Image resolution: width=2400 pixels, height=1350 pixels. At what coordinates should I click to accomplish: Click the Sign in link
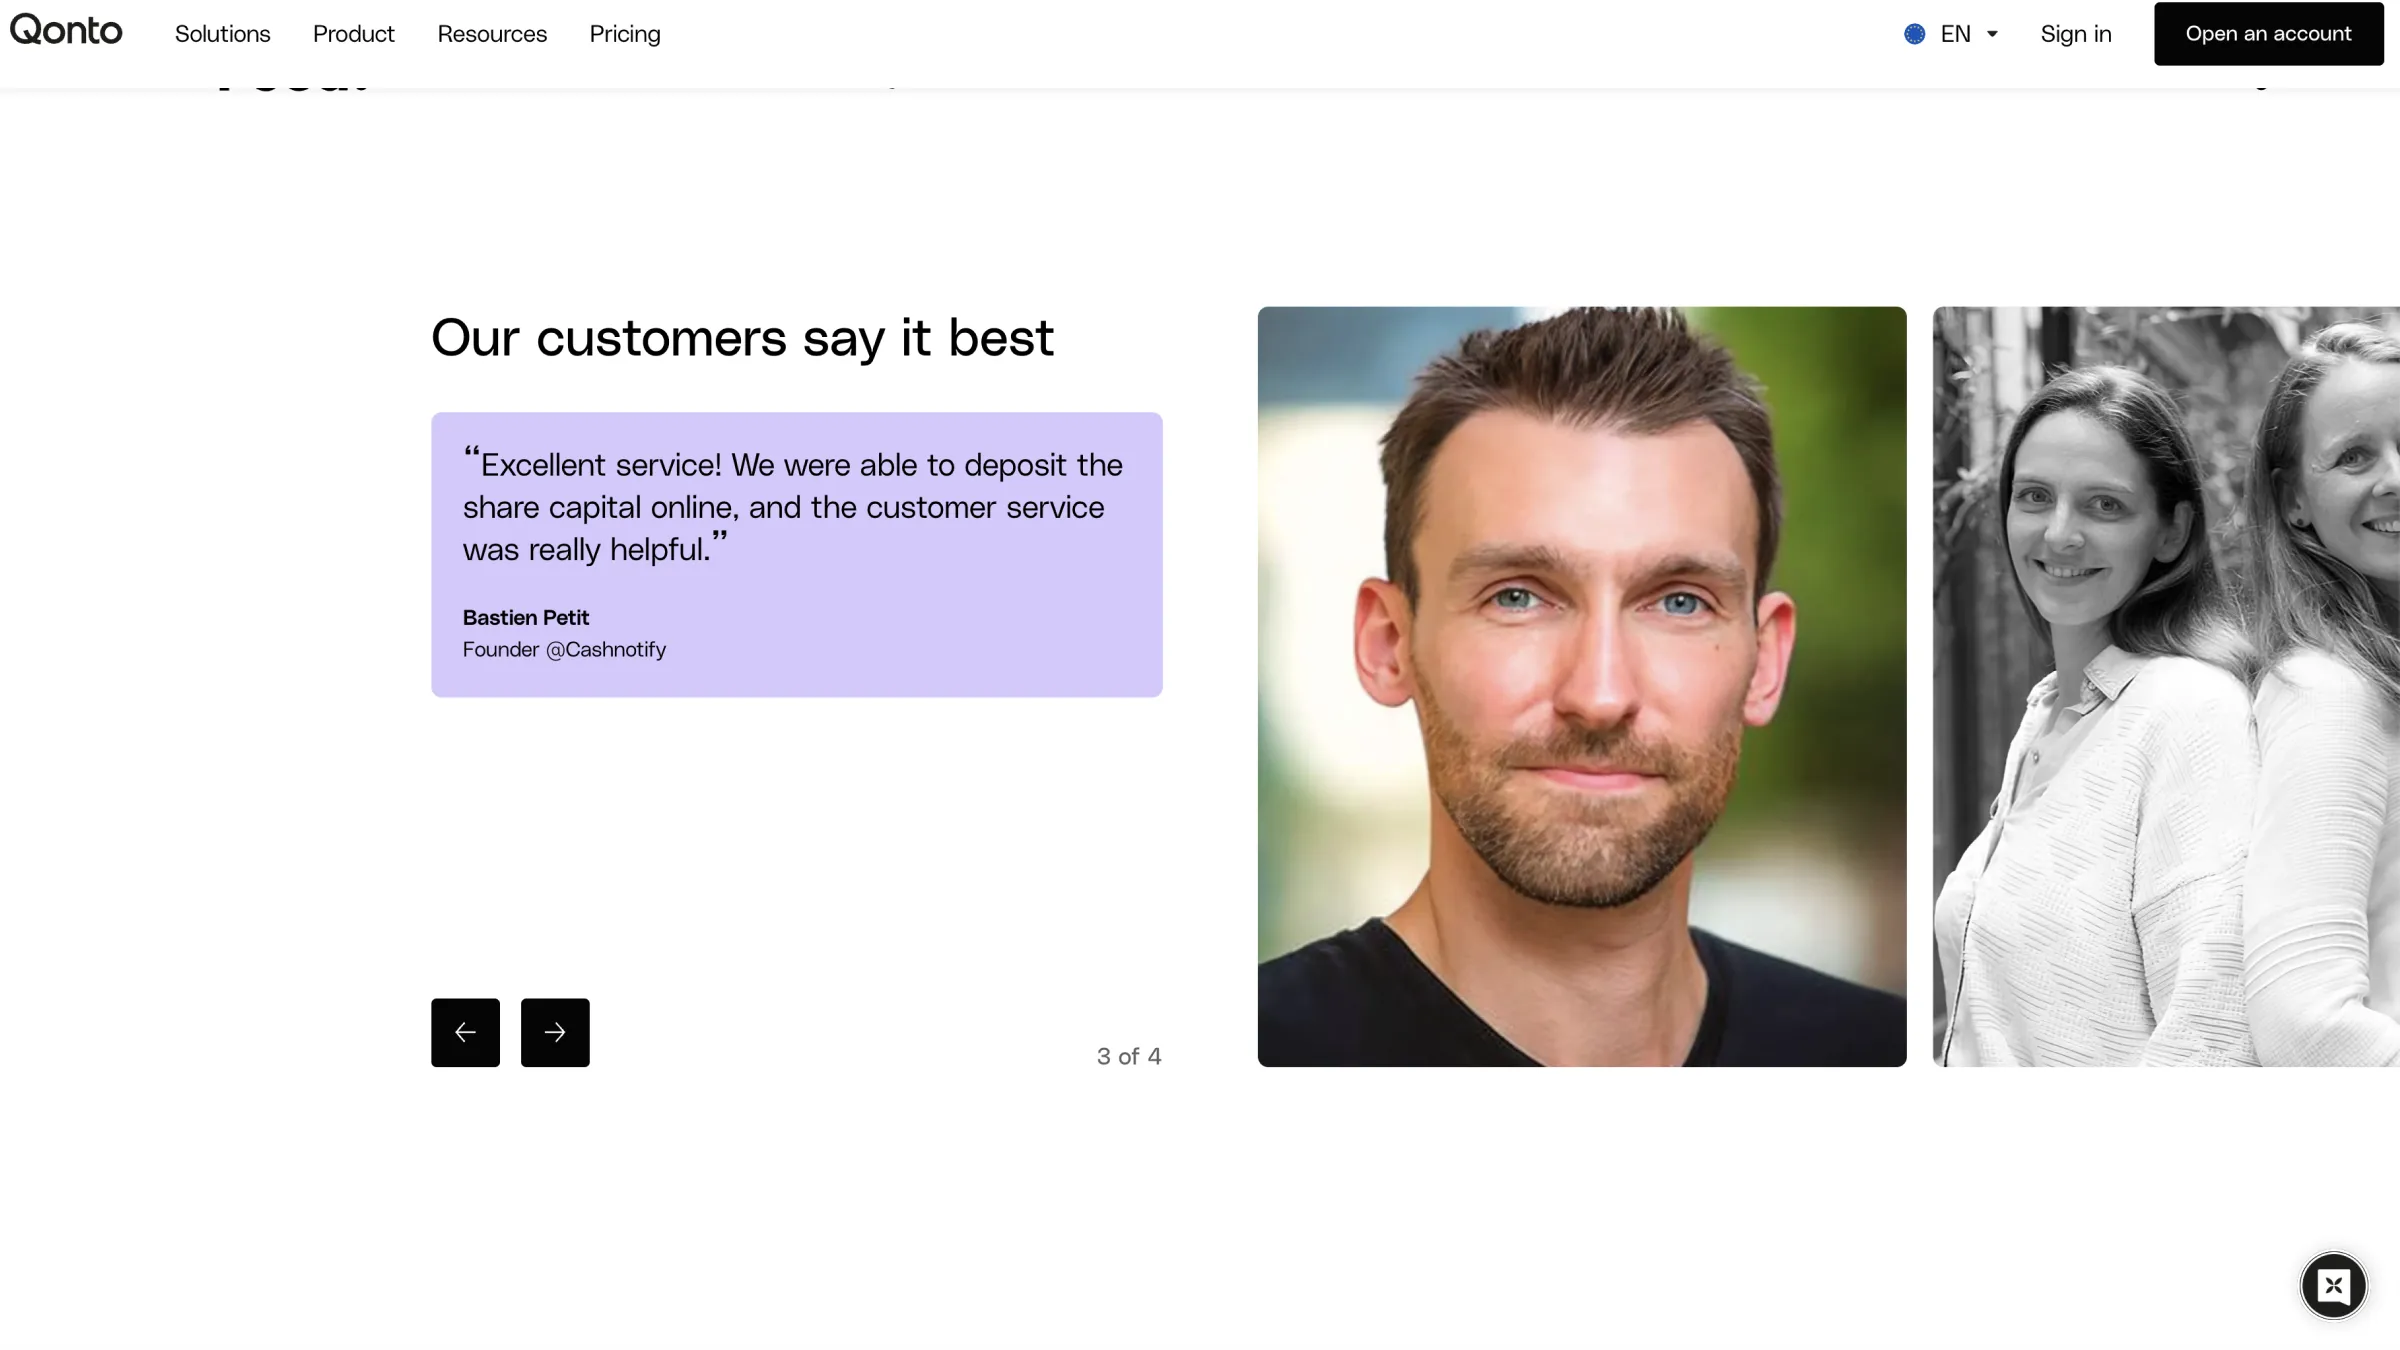click(x=2076, y=34)
